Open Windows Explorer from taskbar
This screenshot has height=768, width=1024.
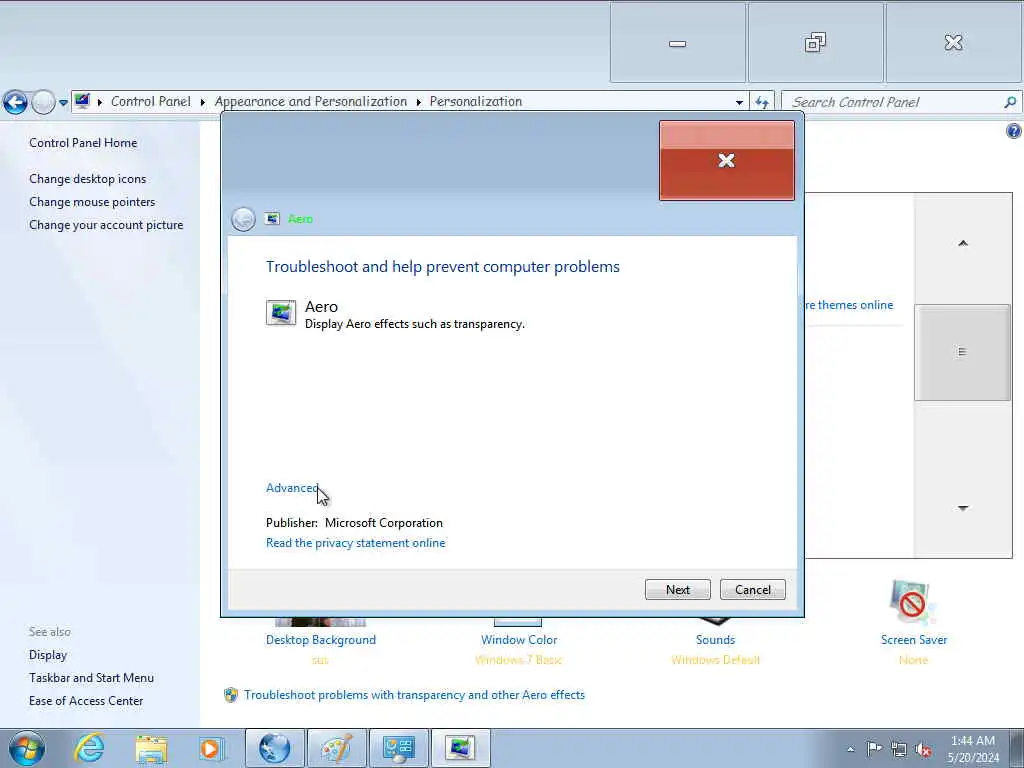click(152, 748)
